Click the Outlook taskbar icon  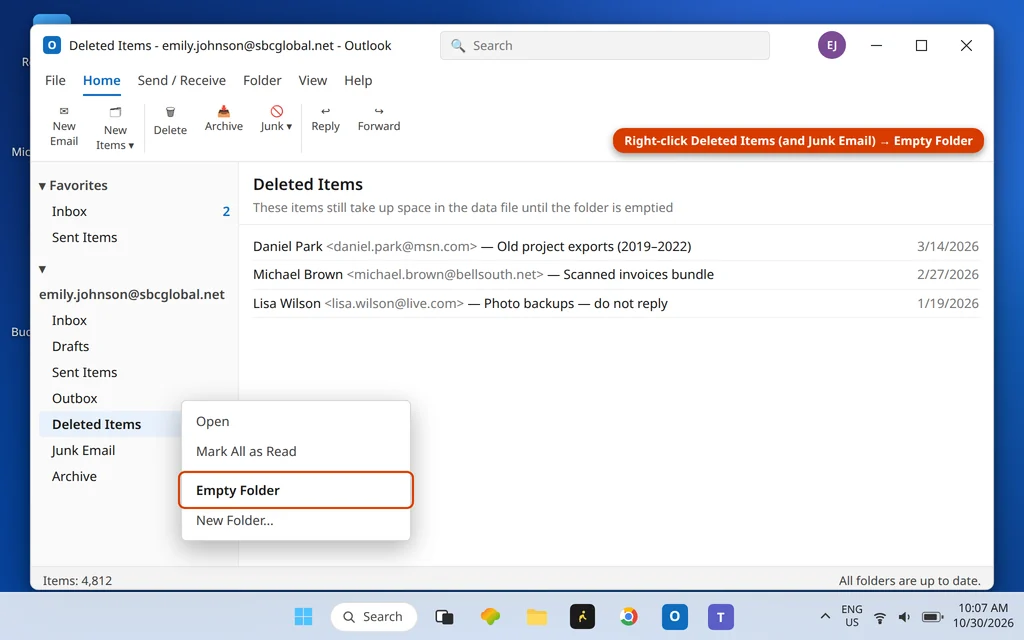coord(675,616)
